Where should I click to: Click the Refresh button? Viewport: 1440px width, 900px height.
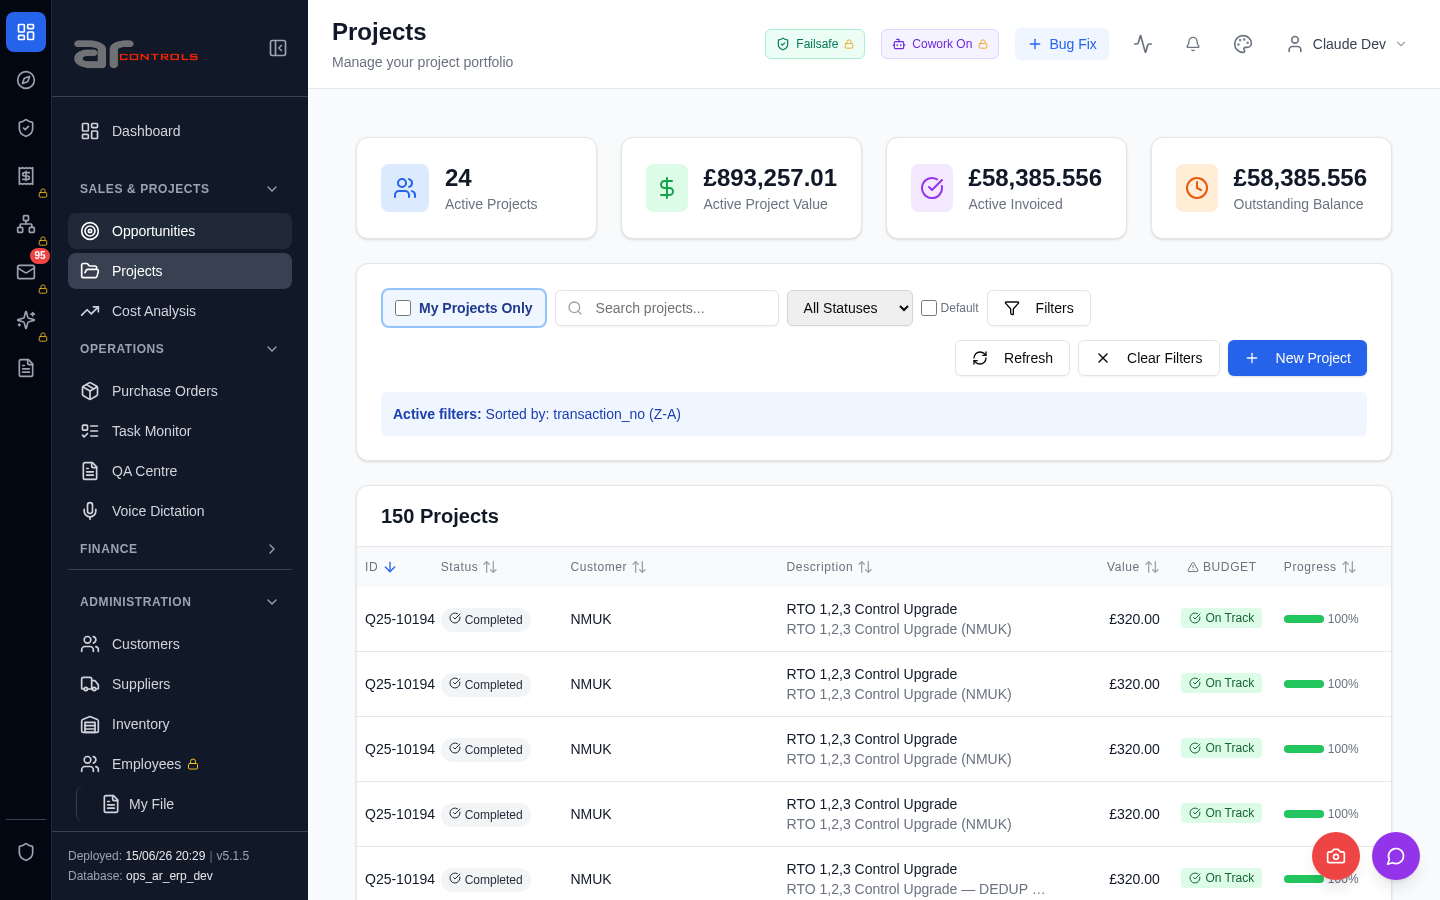coord(1012,358)
